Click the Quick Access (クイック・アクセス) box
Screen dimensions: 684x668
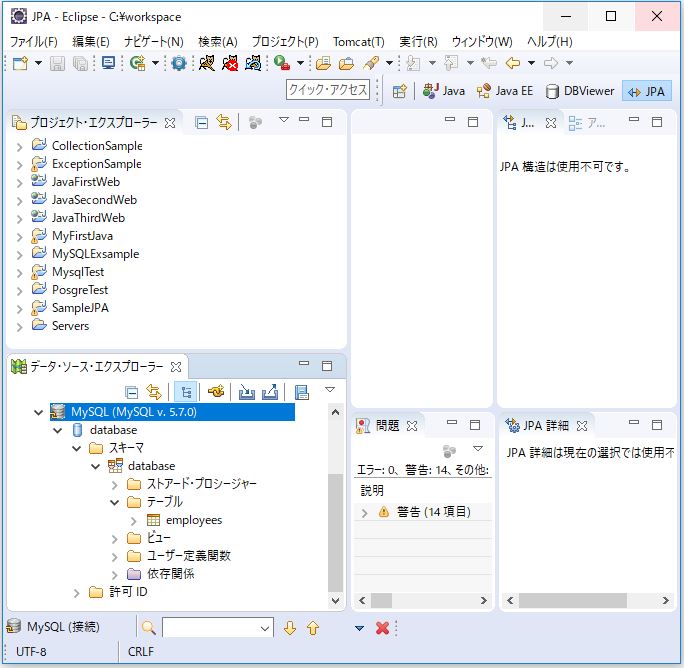click(328, 91)
